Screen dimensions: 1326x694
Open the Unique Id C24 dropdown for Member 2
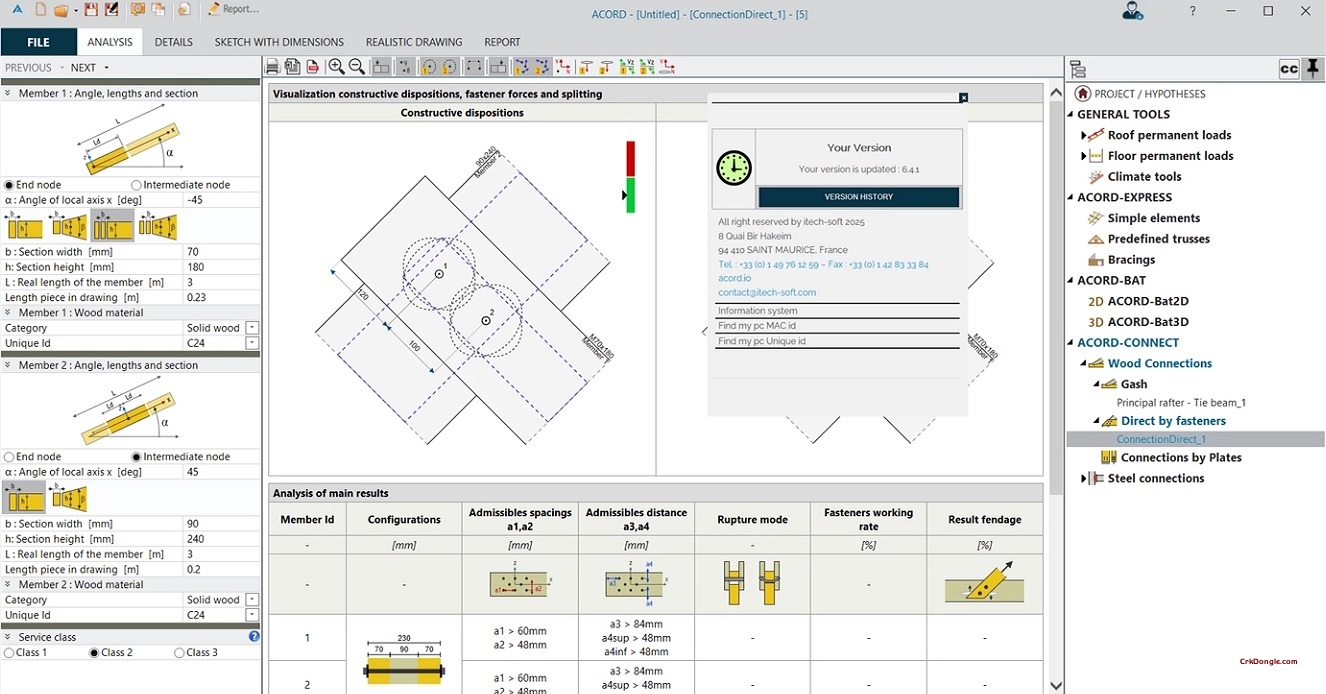point(253,614)
